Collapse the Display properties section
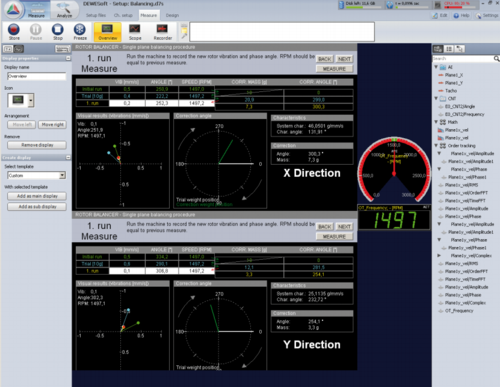The height and width of the screenshot is (387, 500). tap(68, 58)
